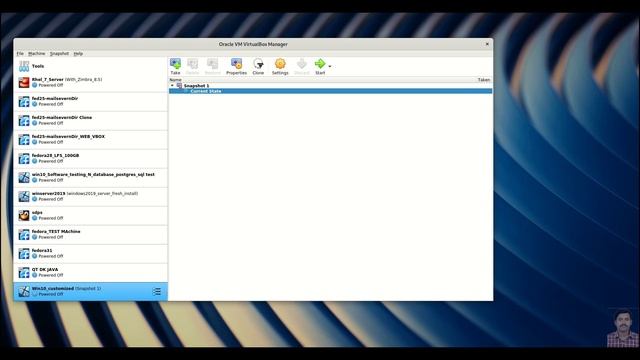Select the fed25-mailsevernDir_WEB_VBOX machine
This screenshot has height=360, width=640.
[x=91, y=139]
